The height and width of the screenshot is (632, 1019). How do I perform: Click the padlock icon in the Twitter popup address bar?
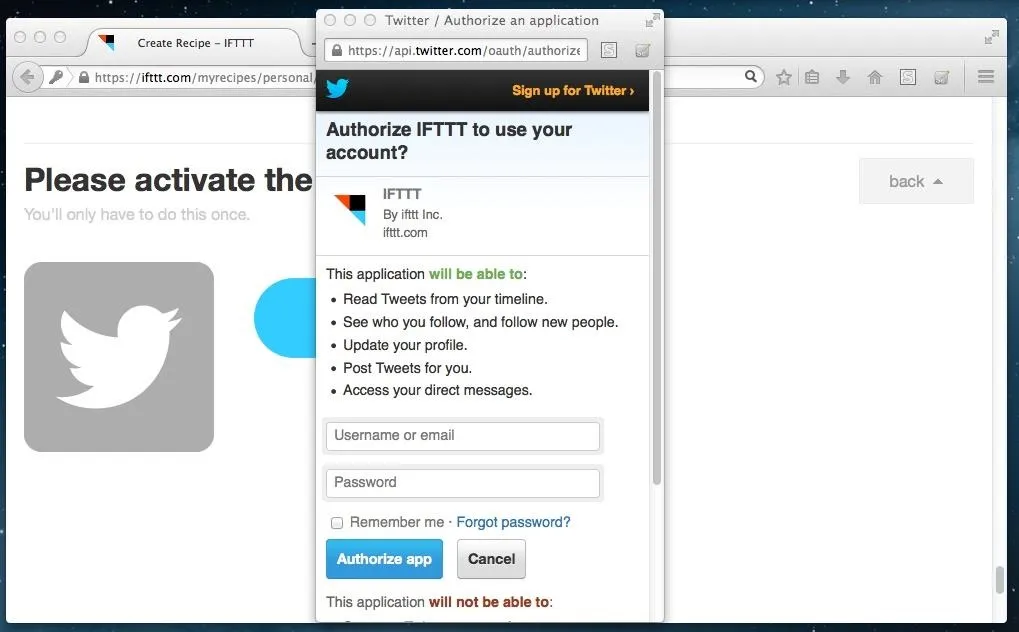[x=337, y=51]
